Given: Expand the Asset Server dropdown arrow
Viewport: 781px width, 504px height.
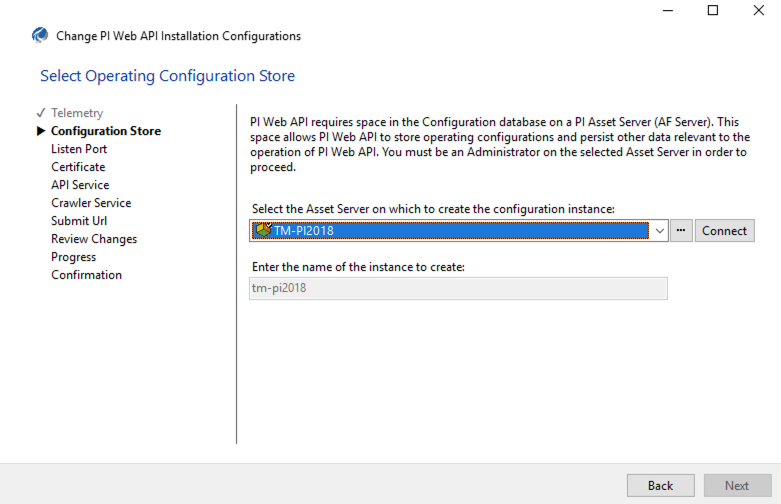Looking at the screenshot, I should click(x=659, y=231).
